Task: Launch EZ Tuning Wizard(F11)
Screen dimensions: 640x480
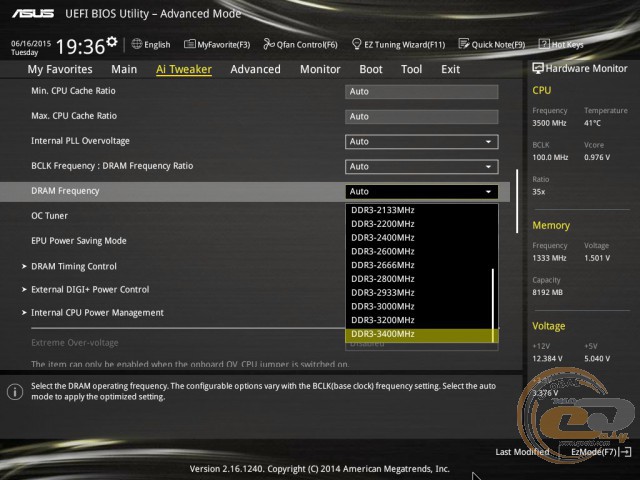Action: (x=398, y=44)
